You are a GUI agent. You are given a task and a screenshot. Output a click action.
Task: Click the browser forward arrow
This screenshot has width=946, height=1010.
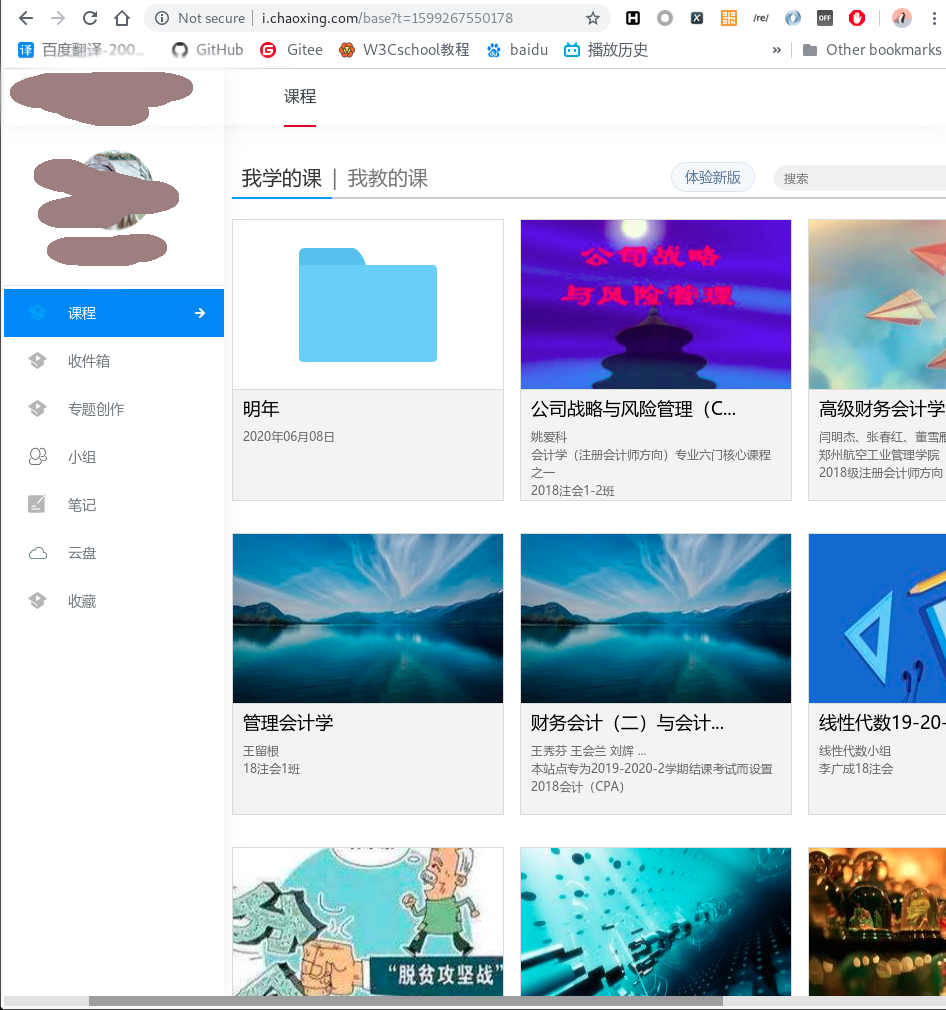click(58, 18)
